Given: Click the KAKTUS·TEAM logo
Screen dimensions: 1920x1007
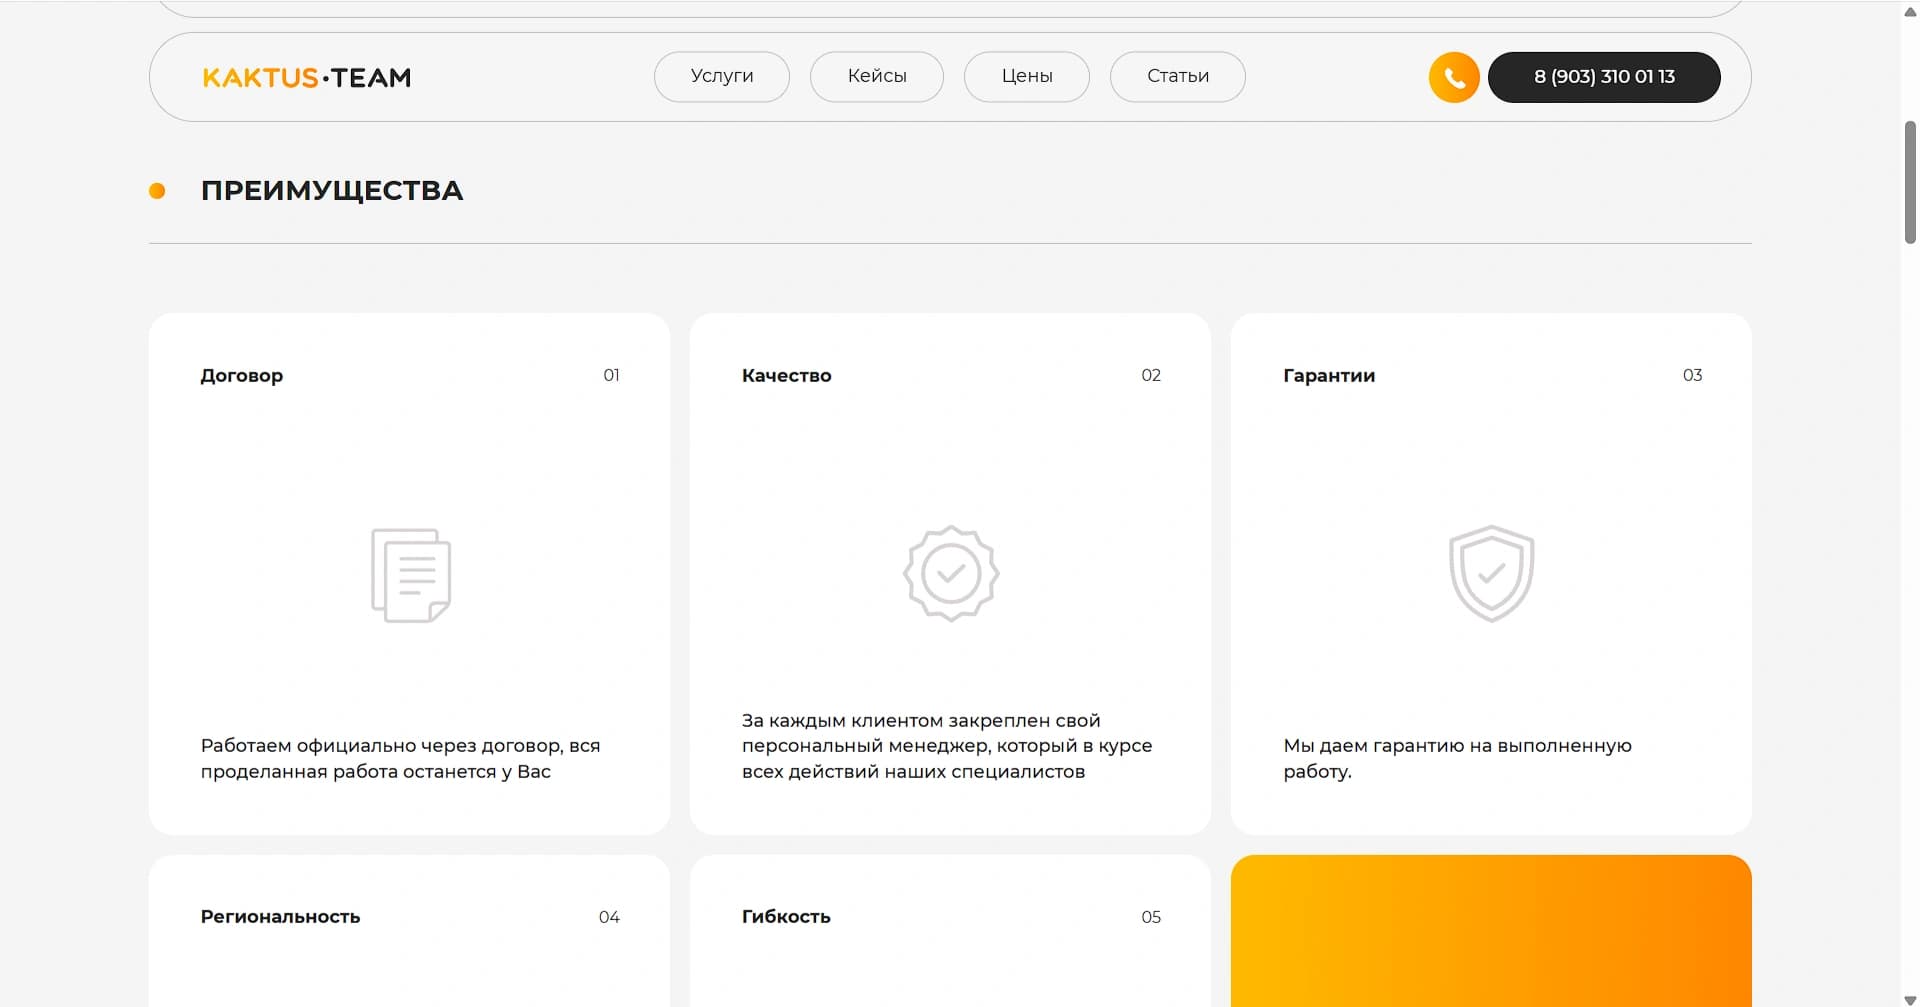Looking at the screenshot, I should 307,77.
